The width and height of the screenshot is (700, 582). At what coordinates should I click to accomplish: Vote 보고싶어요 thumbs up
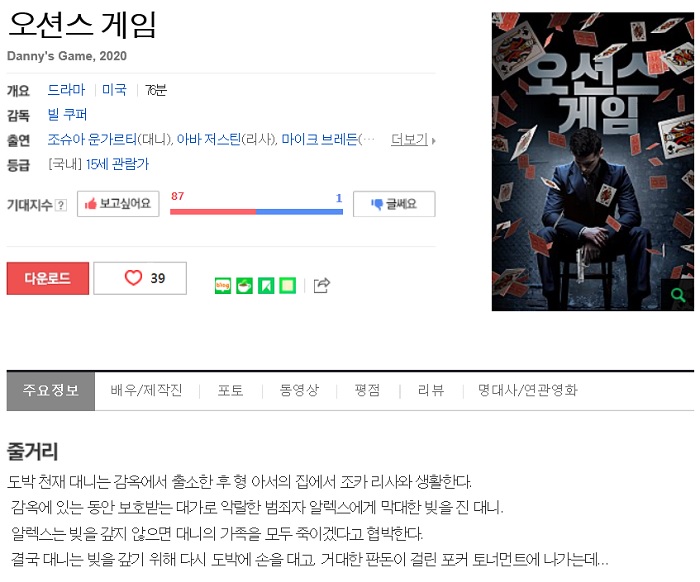pyautogui.click(x=118, y=204)
